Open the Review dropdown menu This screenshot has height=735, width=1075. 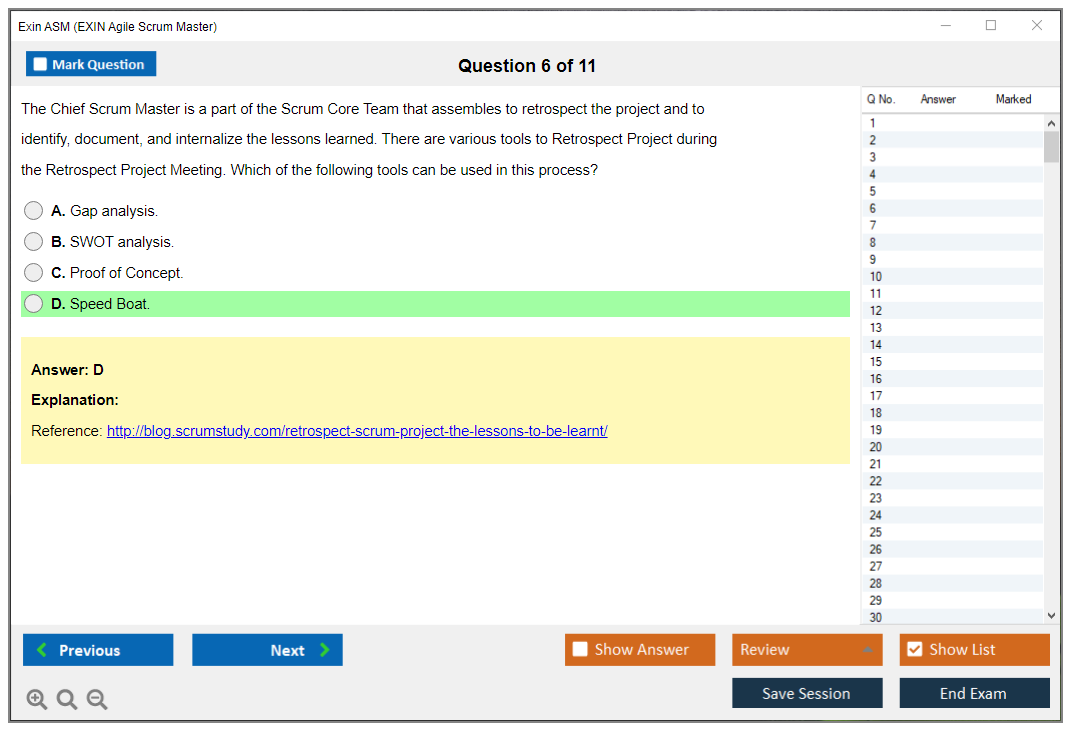tap(806, 649)
